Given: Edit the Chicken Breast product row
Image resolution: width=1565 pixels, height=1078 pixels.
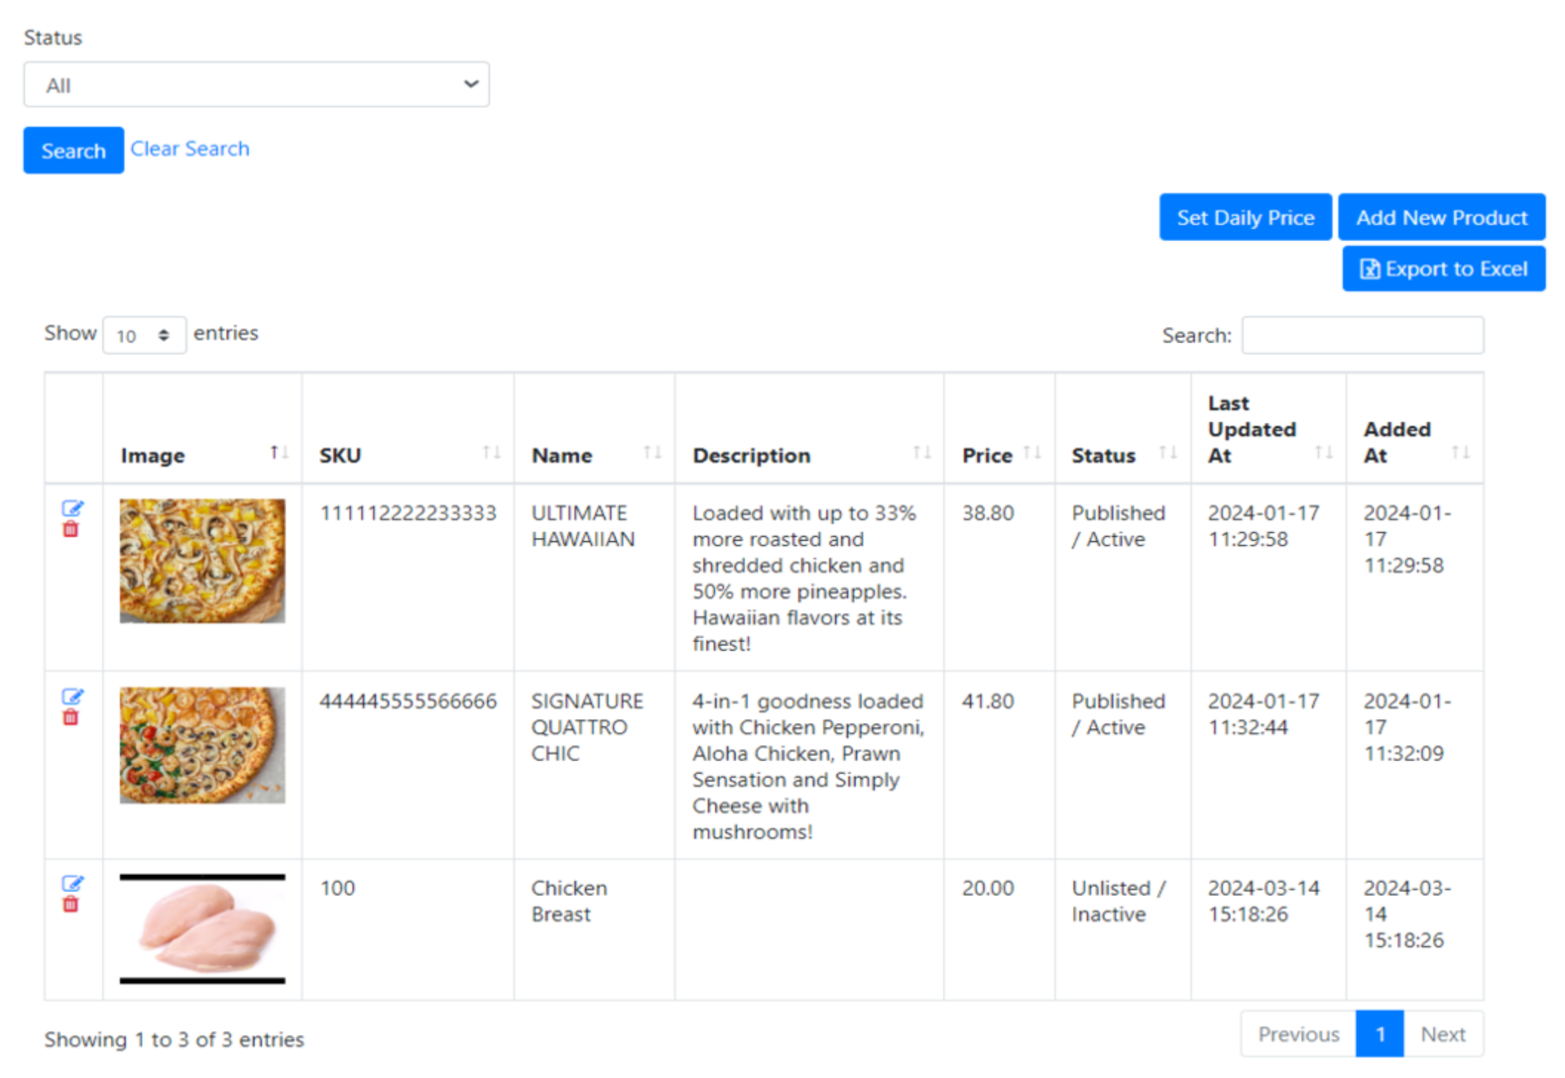Looking at the screenshot, I should (x=72, y=883).
